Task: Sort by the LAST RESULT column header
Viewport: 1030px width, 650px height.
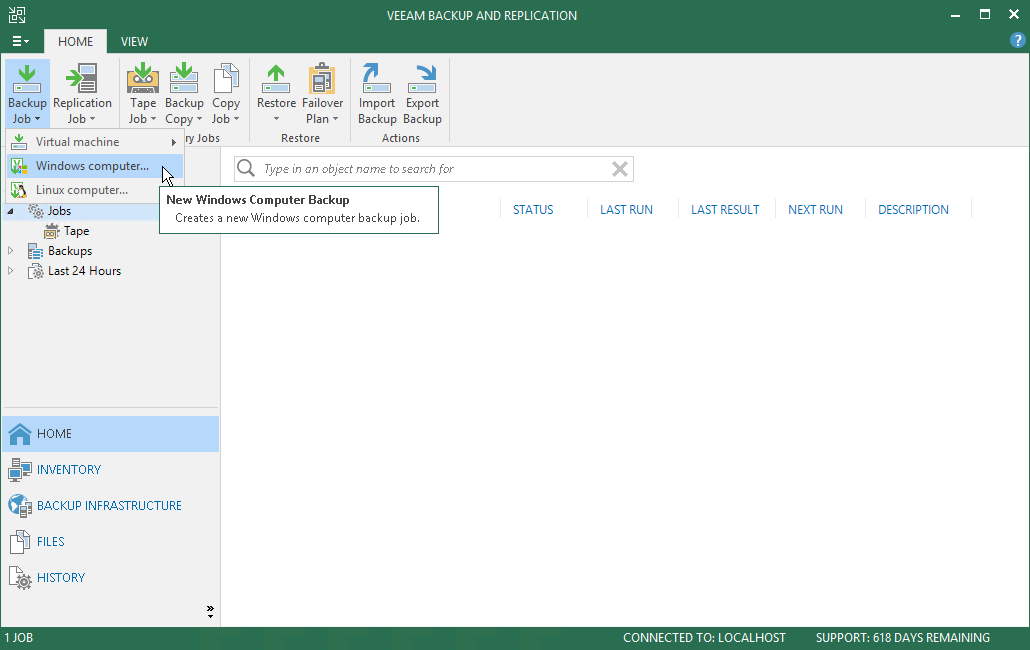Action: point(725,209)
